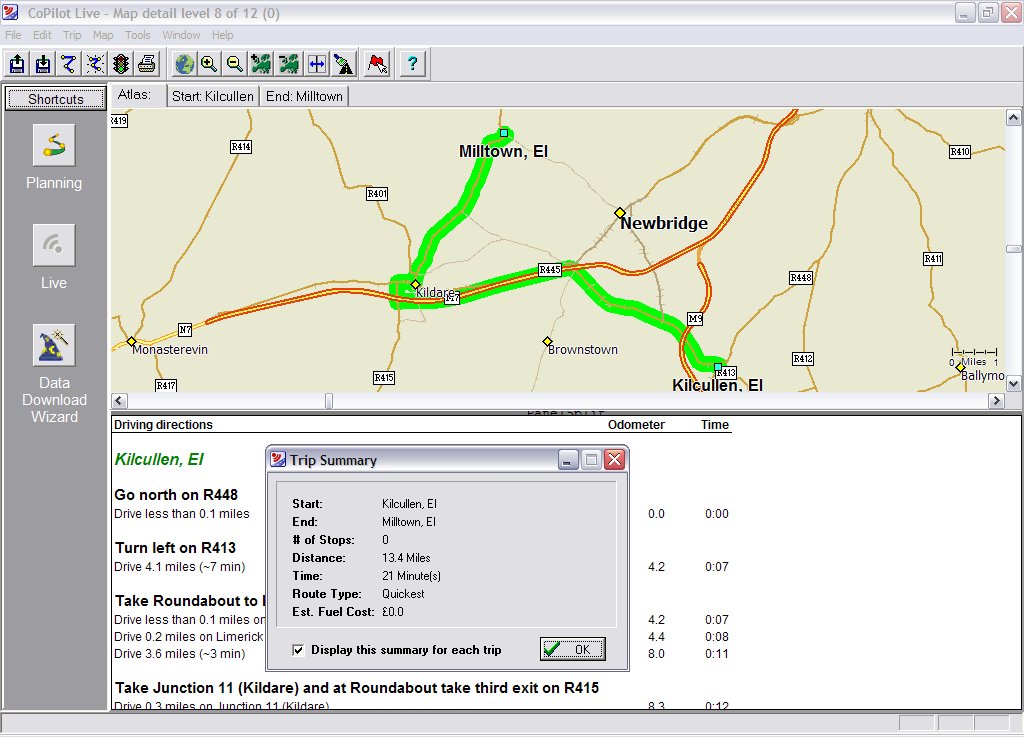
Task: Click the Odometer column header
Action: (636, 425)
